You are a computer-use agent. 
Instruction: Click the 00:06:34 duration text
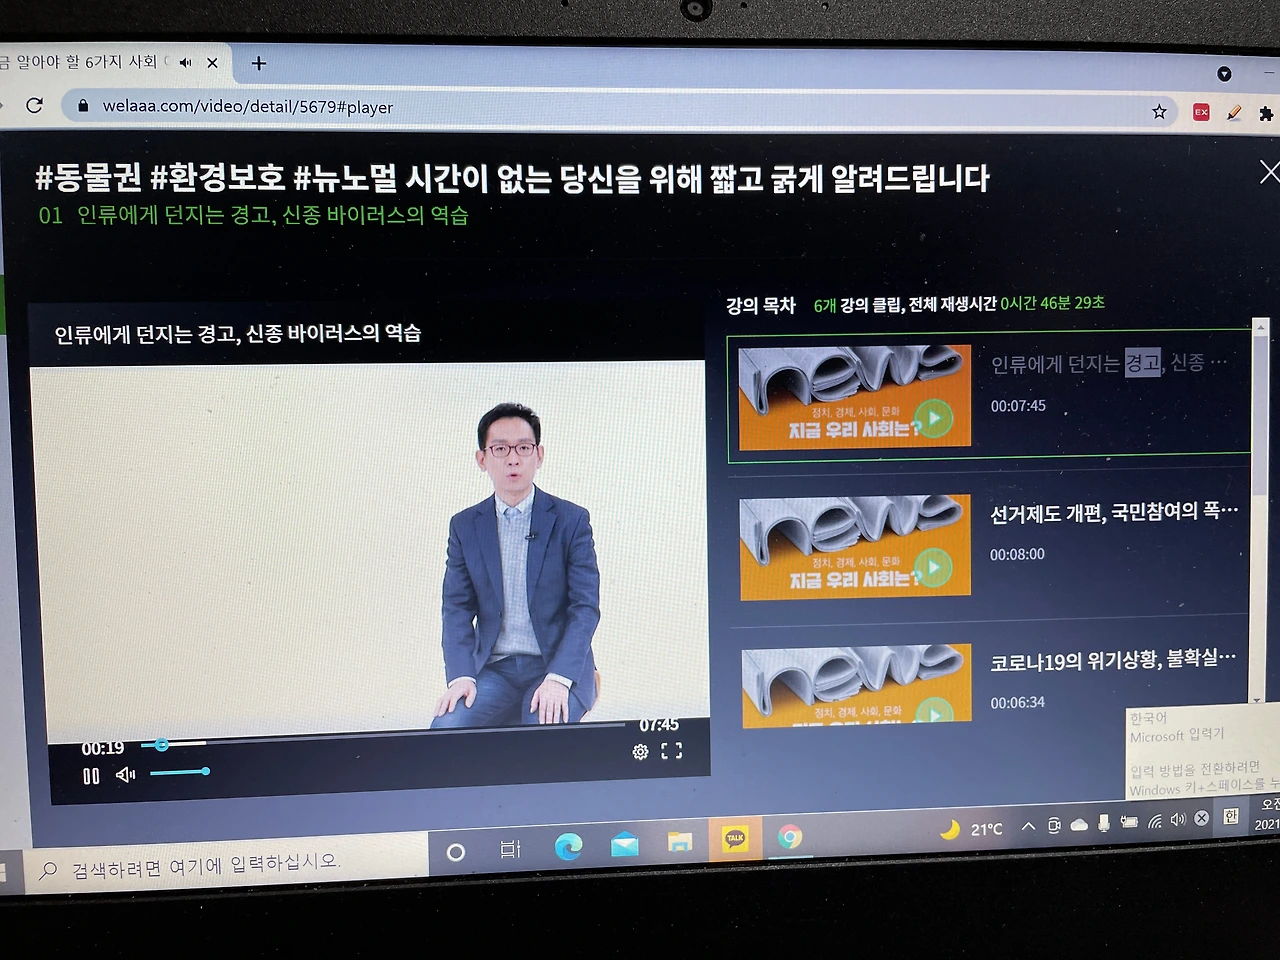coord(1017,703)
